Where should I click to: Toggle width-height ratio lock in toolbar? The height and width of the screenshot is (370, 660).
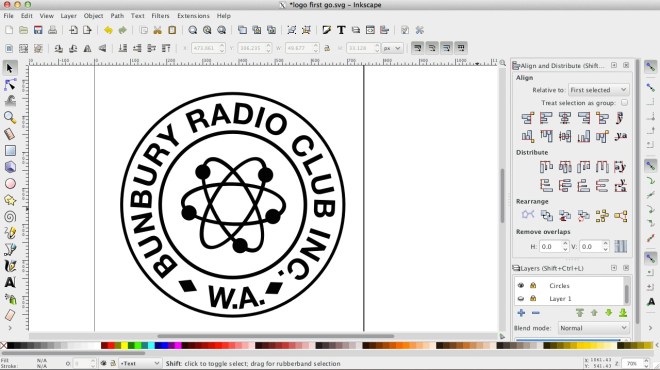point(327,48)
